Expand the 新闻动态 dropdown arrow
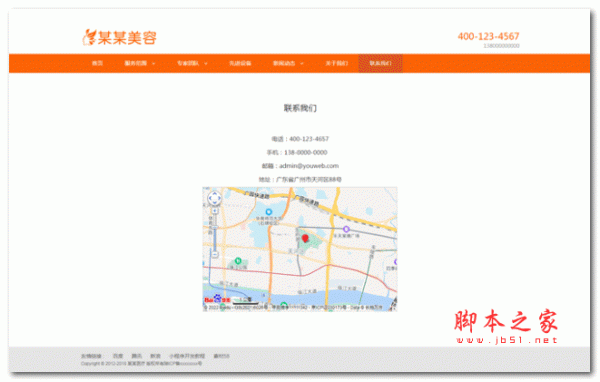The width and height of the screenshot is (600, 382). 302,64
